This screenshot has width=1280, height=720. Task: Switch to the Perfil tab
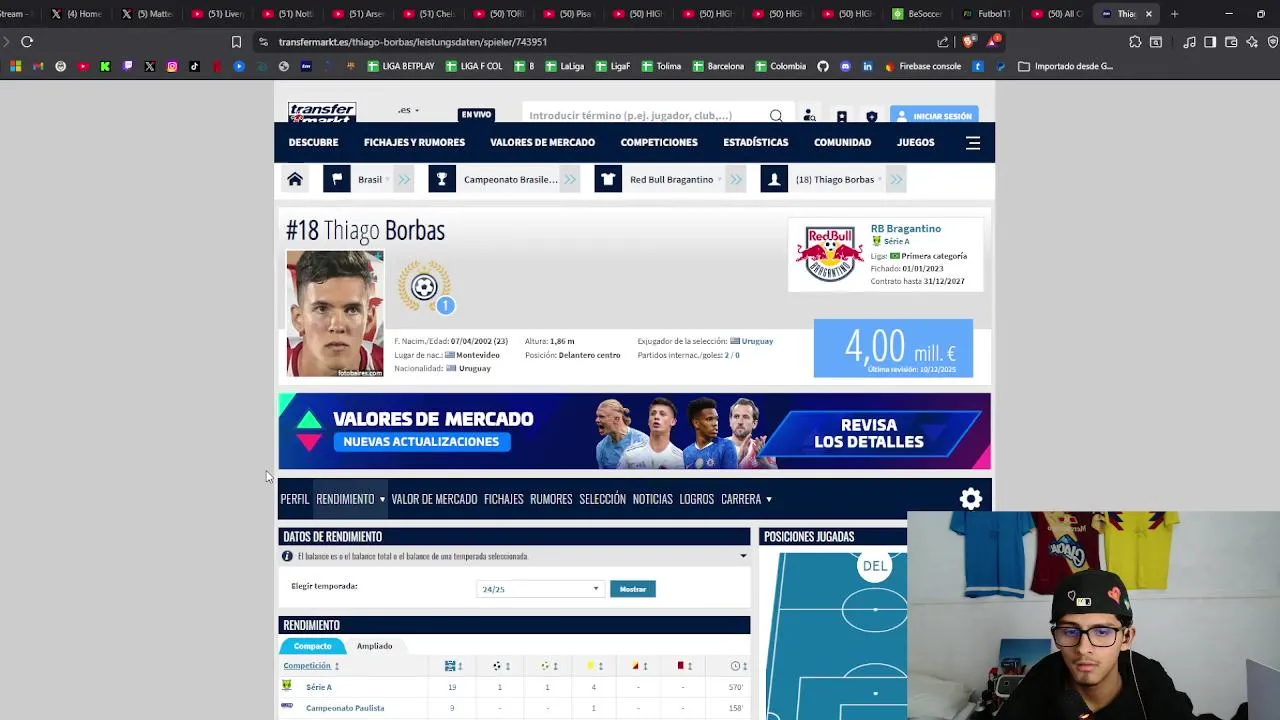click(295, 499)
